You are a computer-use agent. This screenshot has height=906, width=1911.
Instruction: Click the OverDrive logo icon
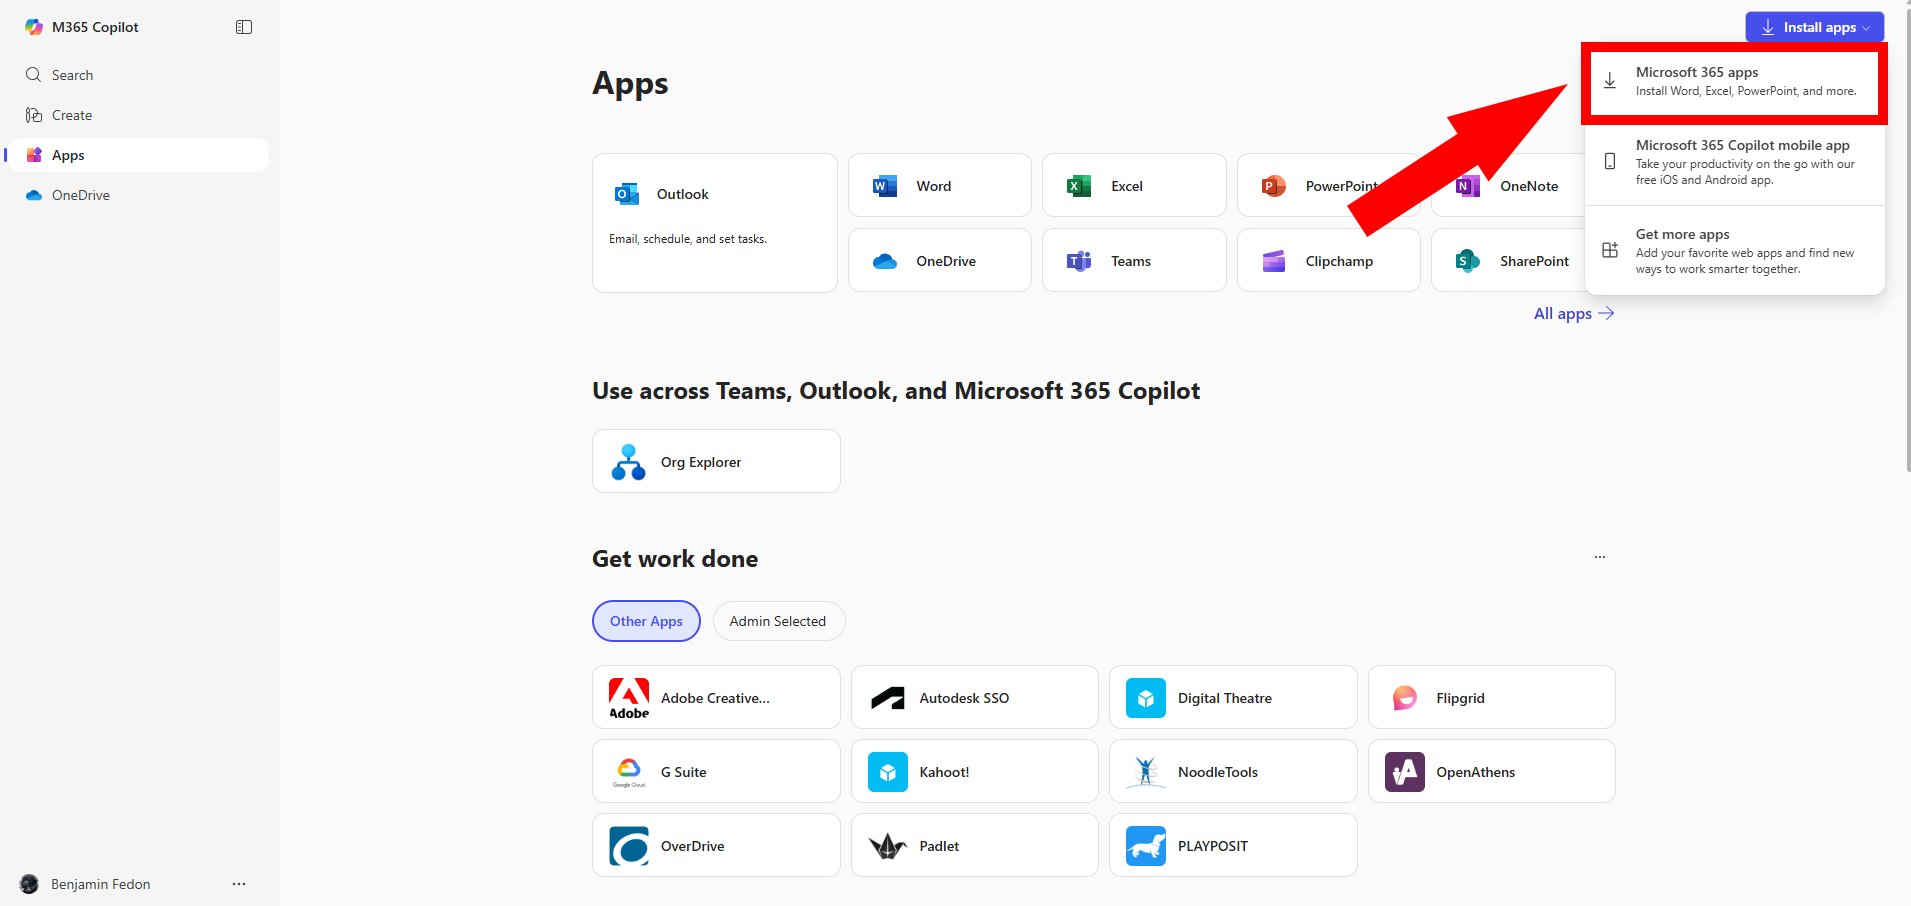coord(629,846)
